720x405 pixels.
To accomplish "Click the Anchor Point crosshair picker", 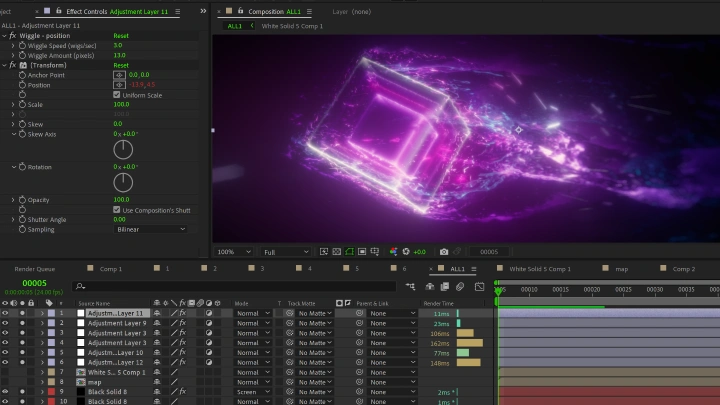I will 119,75.
